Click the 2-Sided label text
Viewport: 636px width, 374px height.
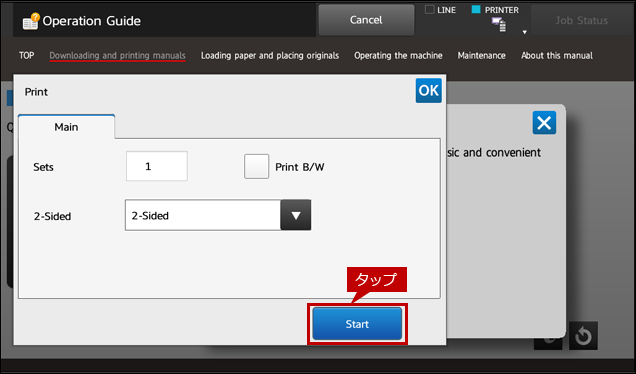[x=52, y=216]
